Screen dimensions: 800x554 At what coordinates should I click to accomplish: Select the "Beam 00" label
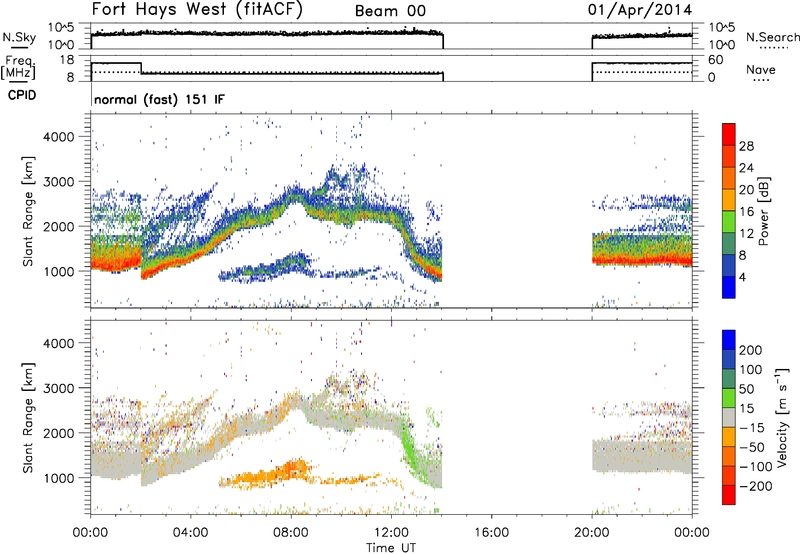(x=390, y=11)
